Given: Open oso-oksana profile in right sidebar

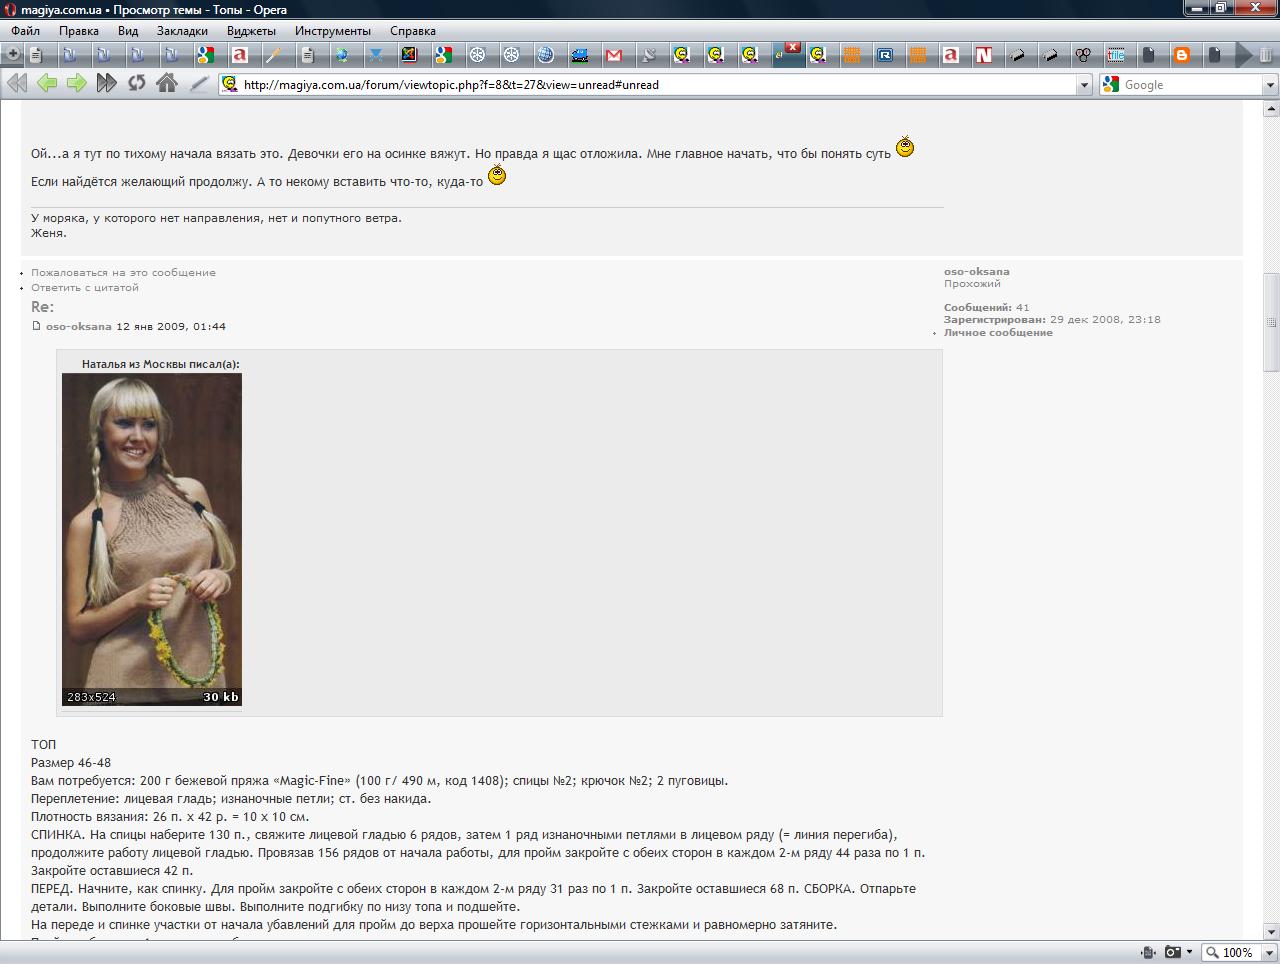Looking at the screenshot, I should (976, 271).
